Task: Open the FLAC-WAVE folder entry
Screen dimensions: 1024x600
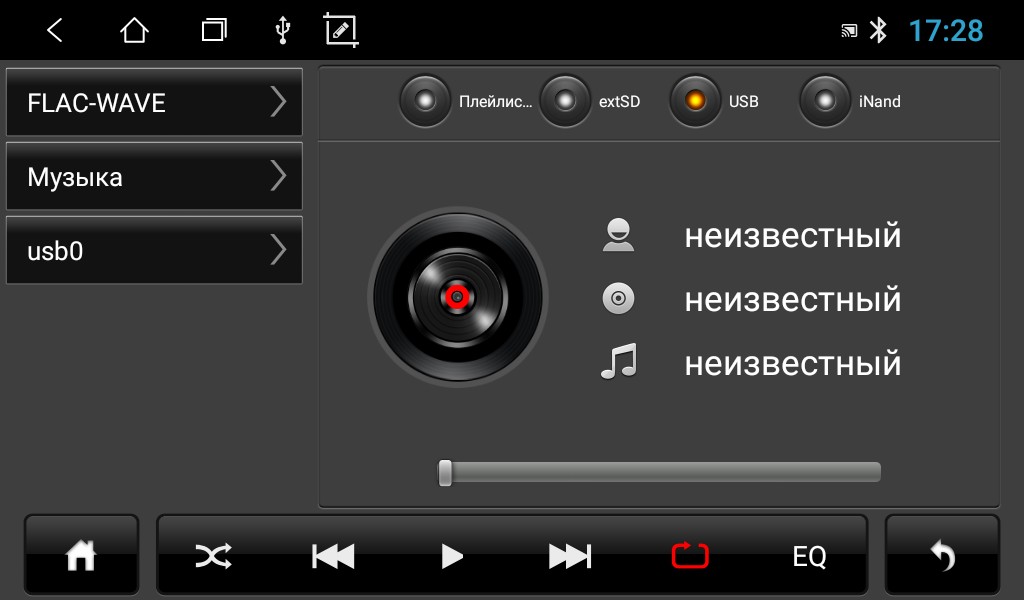Action: 154,102
